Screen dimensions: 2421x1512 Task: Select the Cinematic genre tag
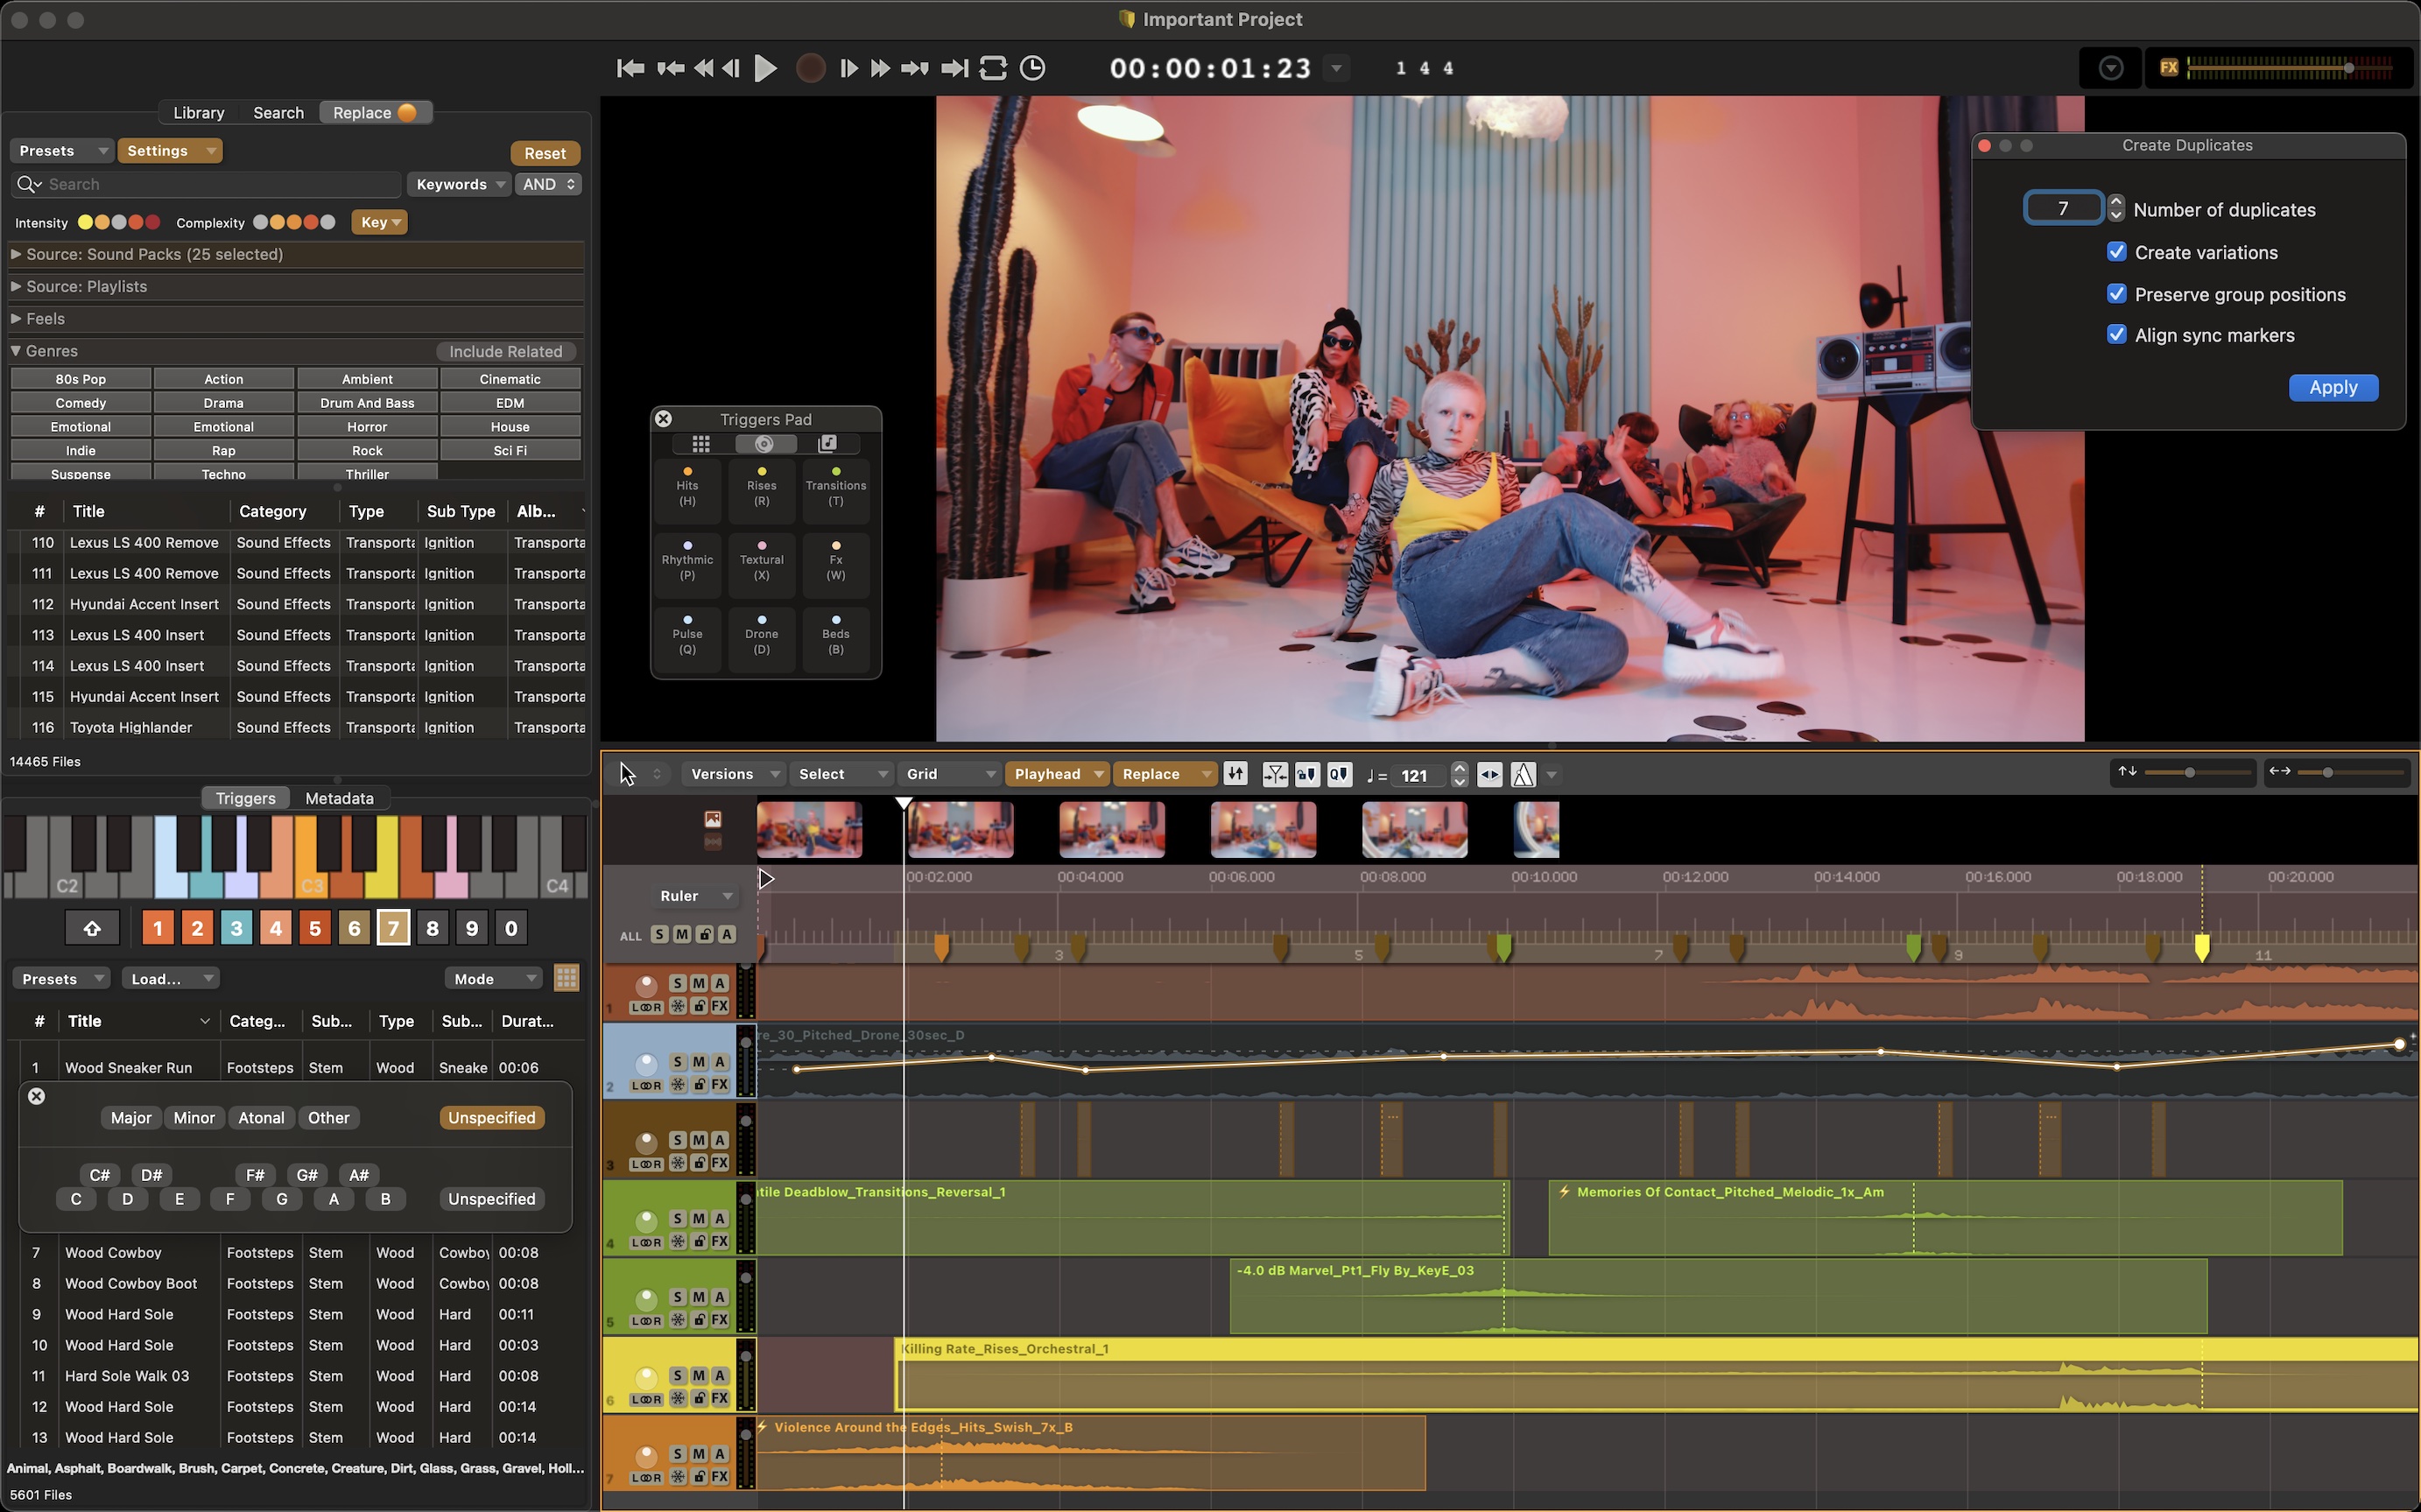pos(510,379)
